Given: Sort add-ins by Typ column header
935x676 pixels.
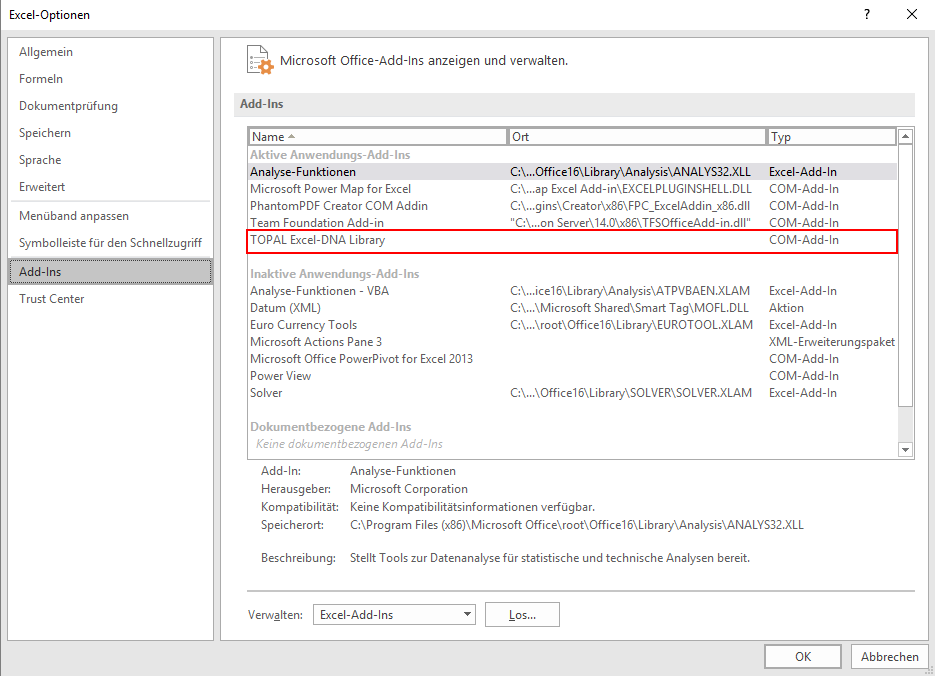Looking at the screenshot, I should click(x=830, y=137).
